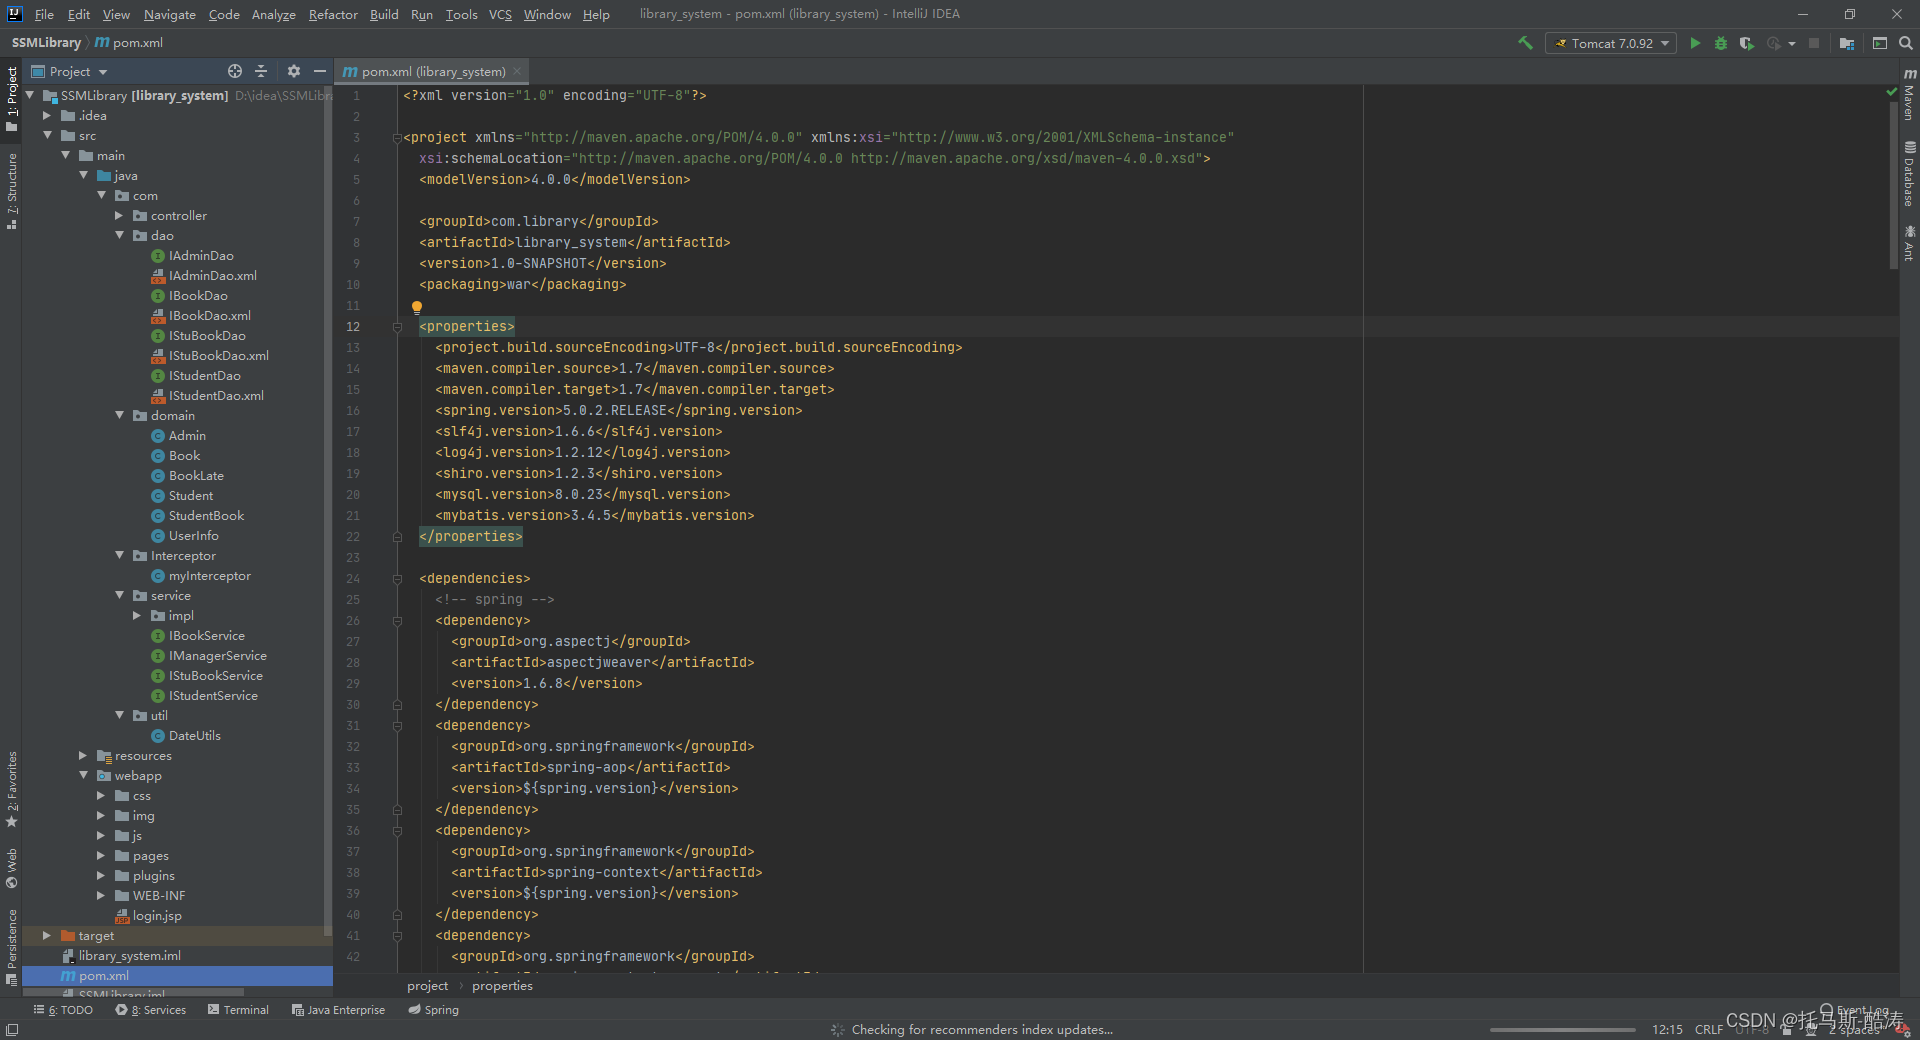Toggle the Structure tool window

click(12, 191)
